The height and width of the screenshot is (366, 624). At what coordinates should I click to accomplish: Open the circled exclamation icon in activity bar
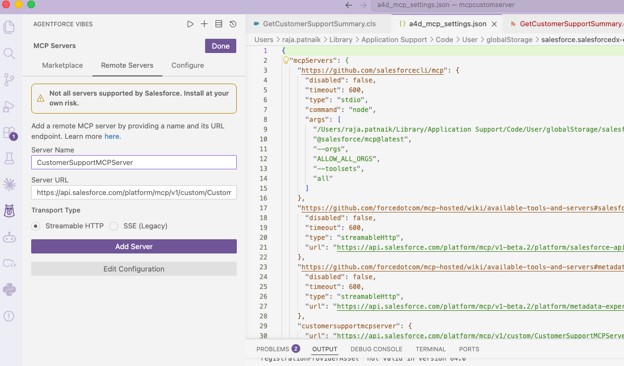pyautogui.click(x=9, y=316)
